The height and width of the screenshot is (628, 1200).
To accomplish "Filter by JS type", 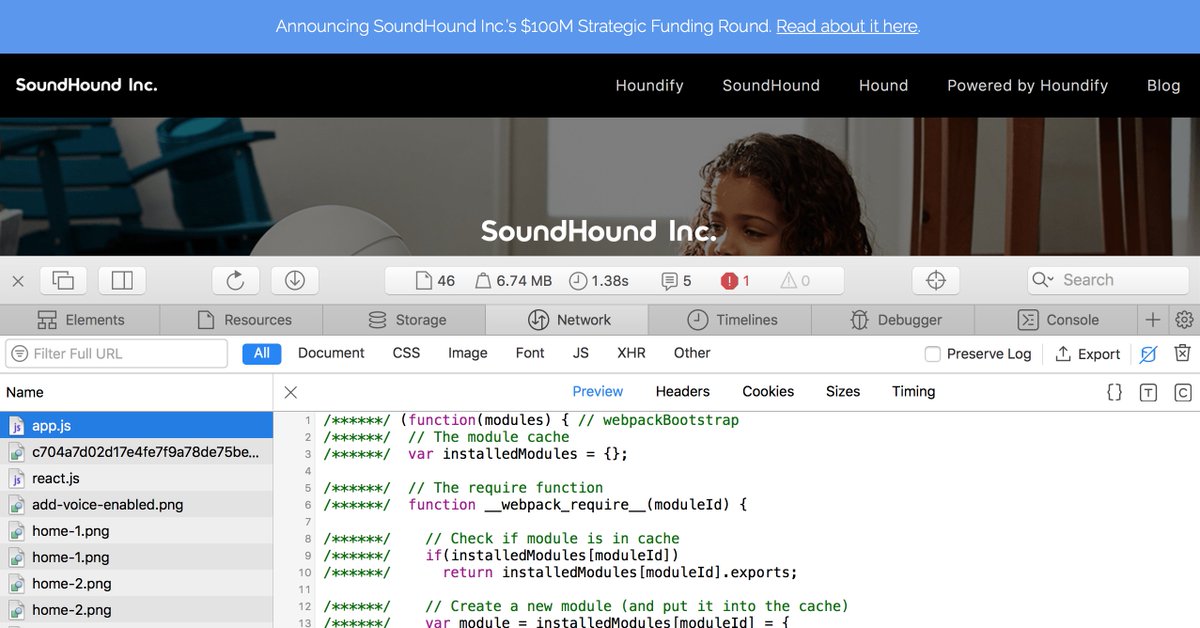I will pyautogui.click(x=581, y=353).
